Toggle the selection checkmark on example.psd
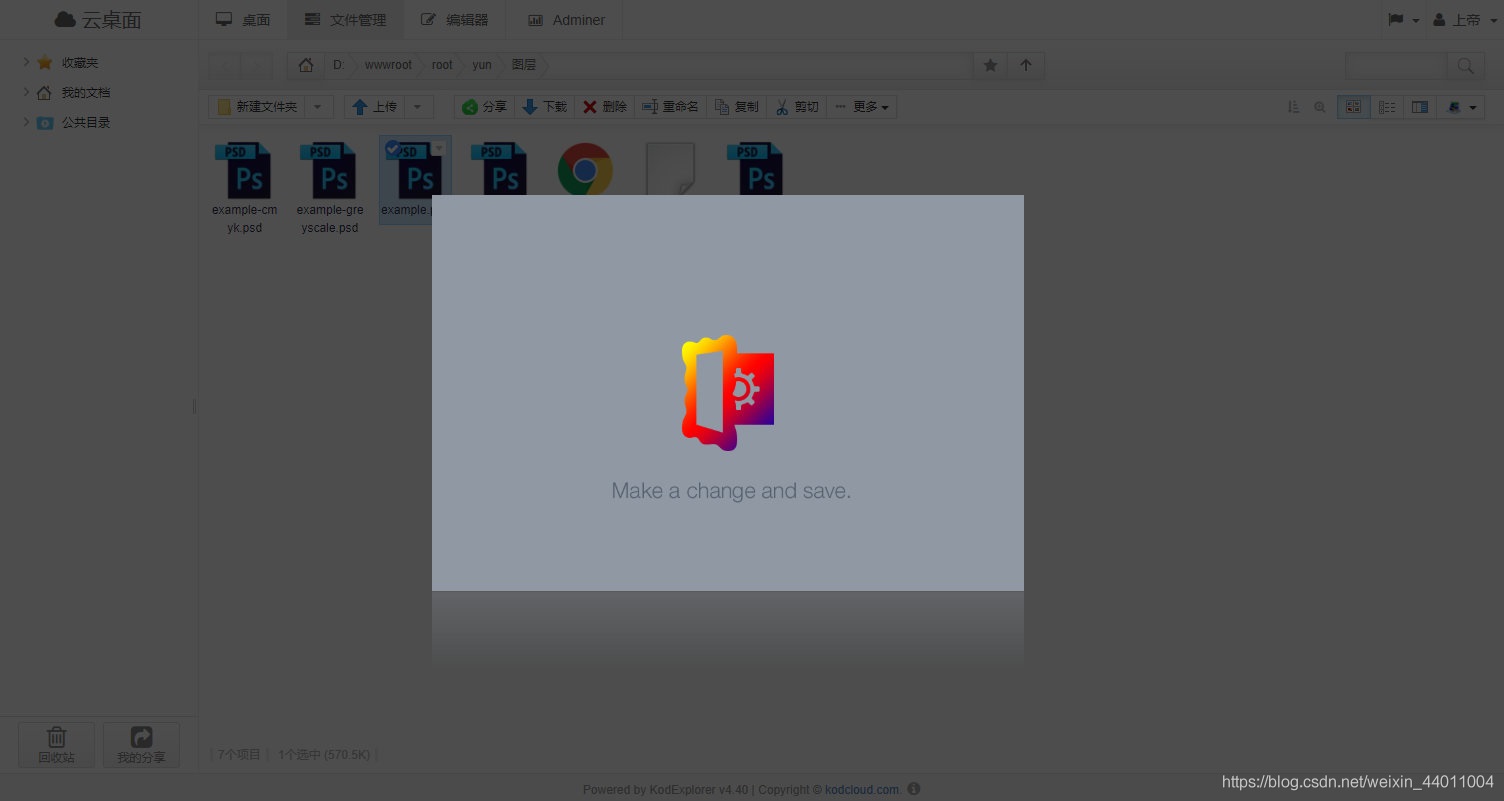The width and height of the screenshot is (1504, 801). click(392, 148)
